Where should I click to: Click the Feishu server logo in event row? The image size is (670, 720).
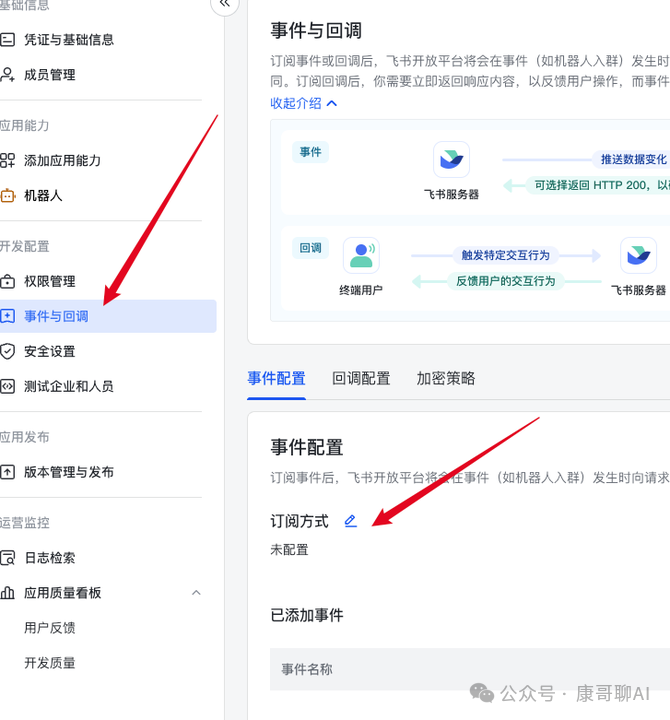451,159
